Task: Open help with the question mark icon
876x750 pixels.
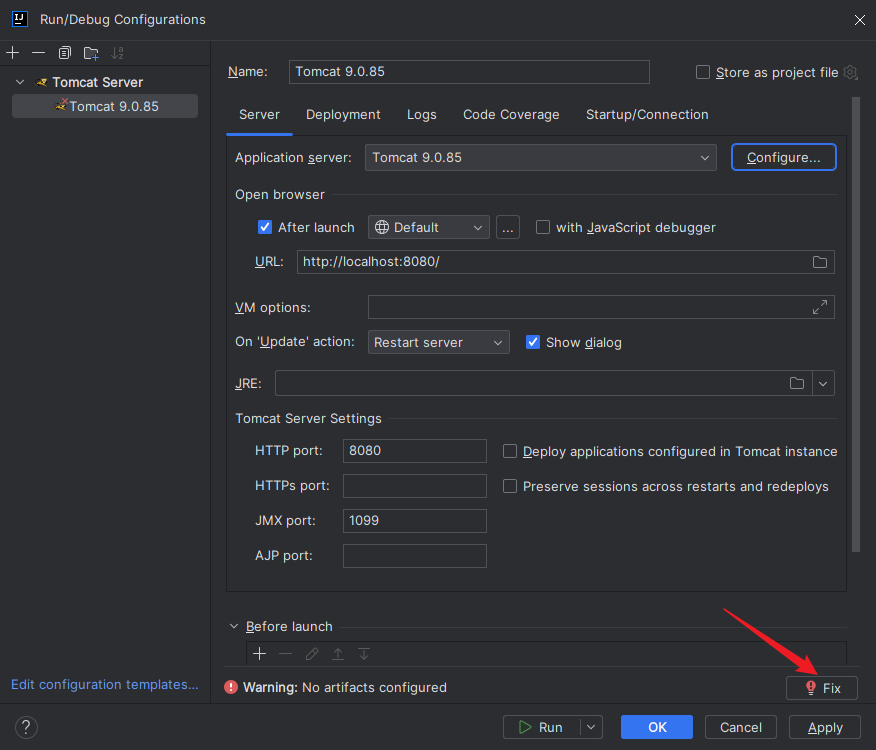Action: coord(26,727)
